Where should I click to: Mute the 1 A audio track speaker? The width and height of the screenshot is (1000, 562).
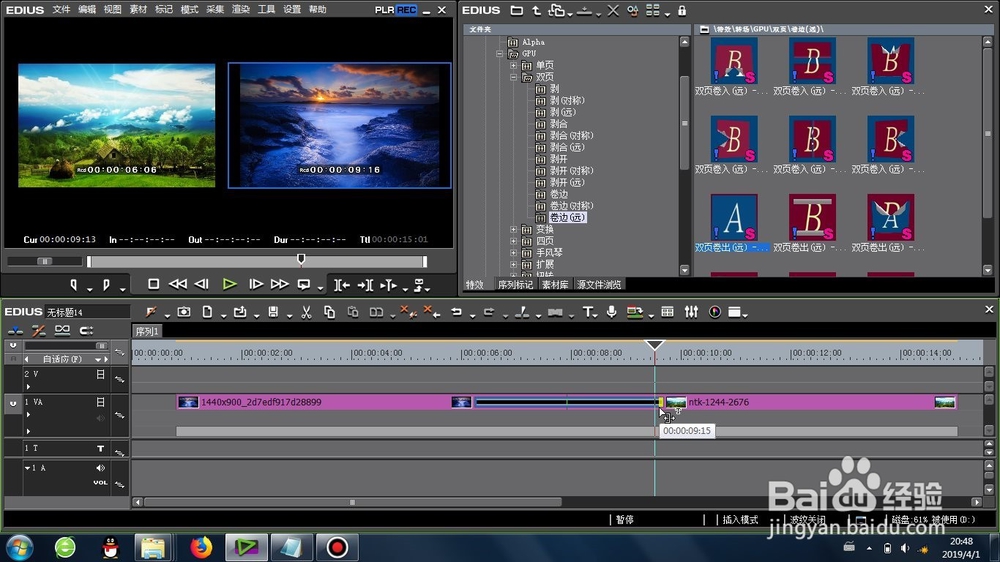pyautogui.click(x=100, y=468)
